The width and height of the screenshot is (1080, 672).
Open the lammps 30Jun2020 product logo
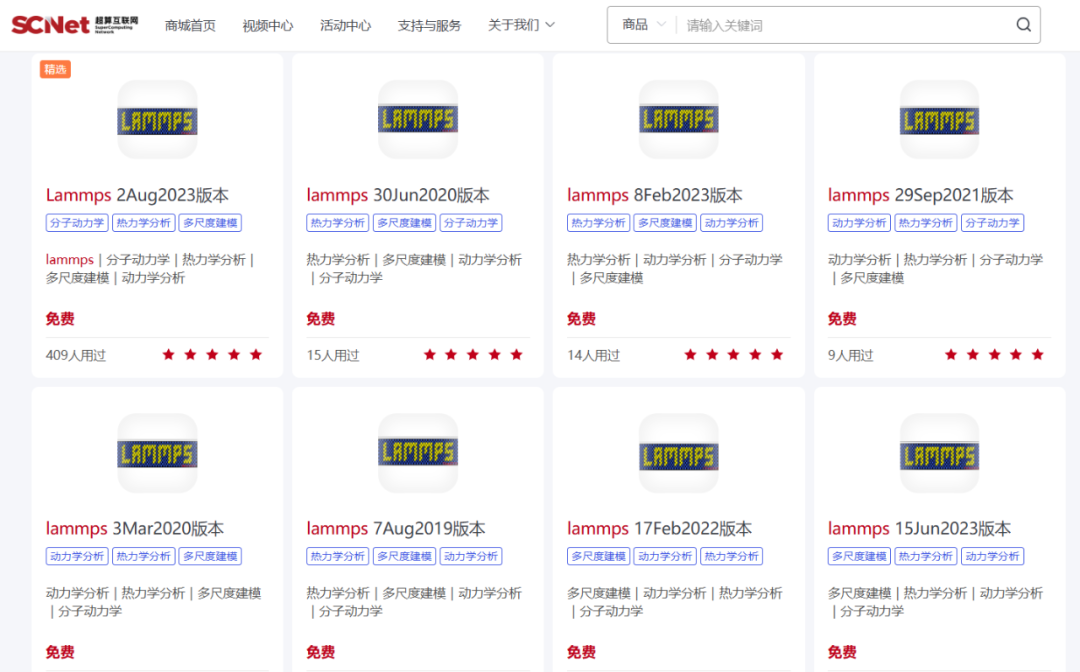coord(418,120)
